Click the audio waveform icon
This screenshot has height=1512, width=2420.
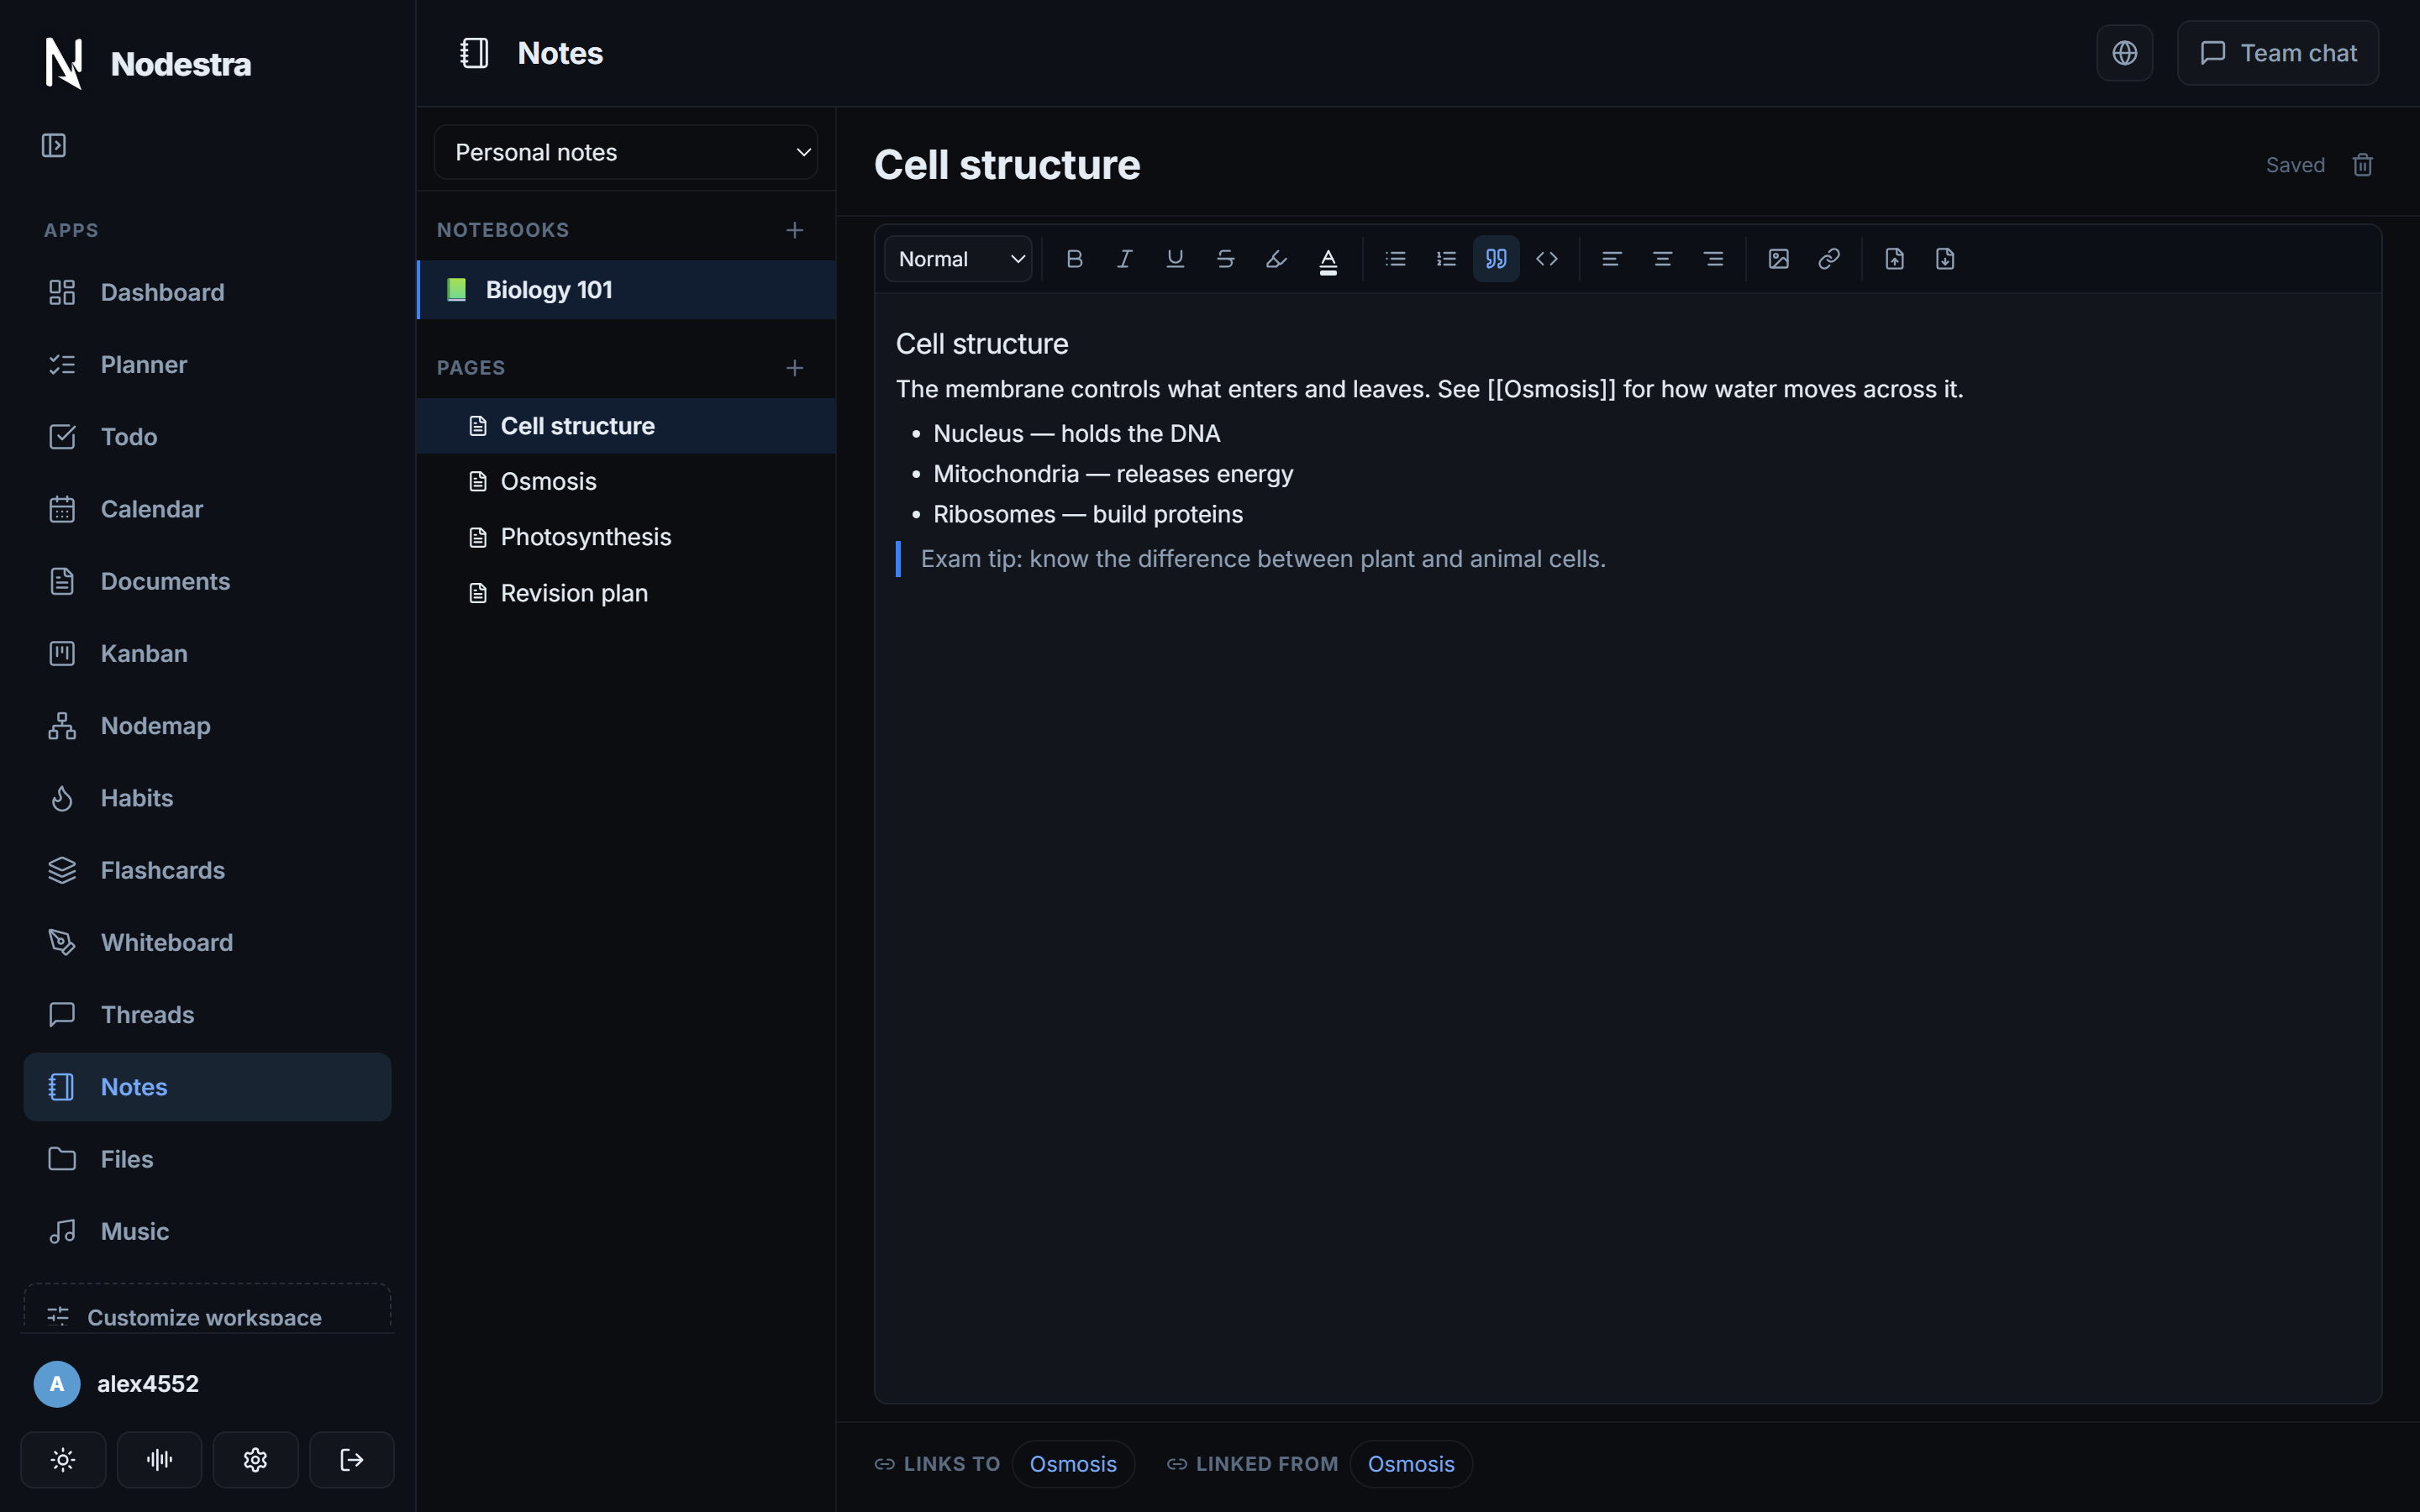click(x=159, y=1460)
